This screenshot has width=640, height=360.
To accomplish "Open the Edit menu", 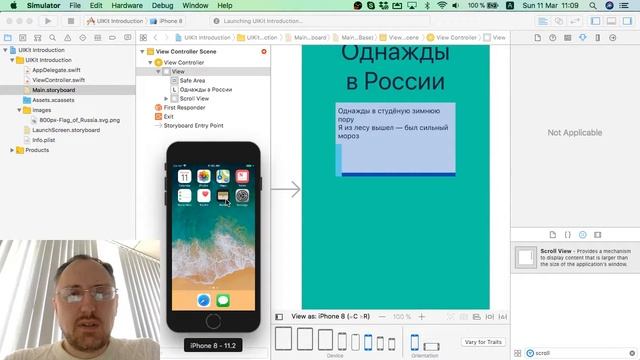I will pyautogui.click(x=96, y=5).
